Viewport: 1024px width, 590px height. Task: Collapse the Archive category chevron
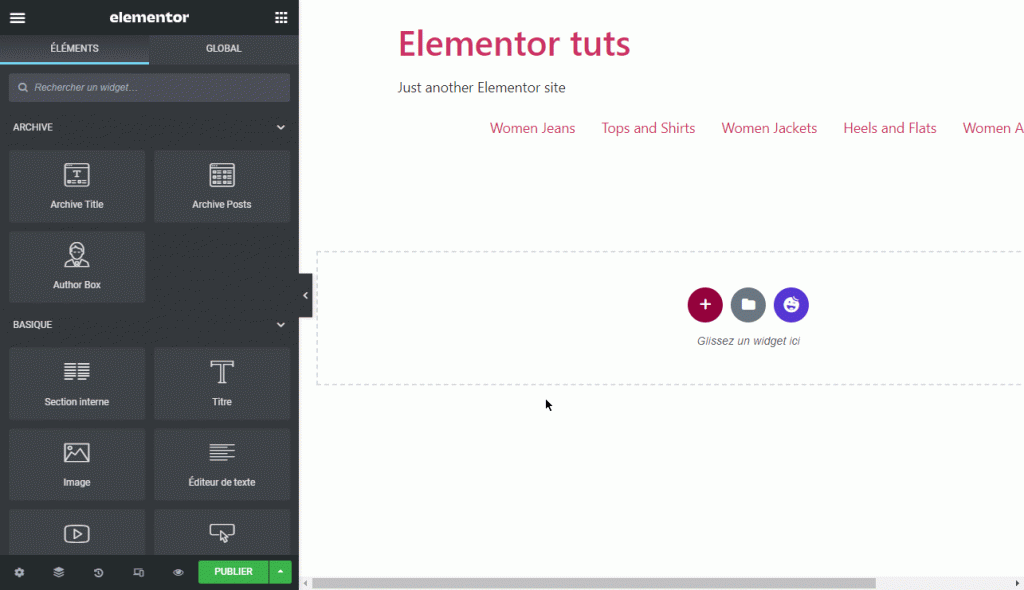click(281, 127)
